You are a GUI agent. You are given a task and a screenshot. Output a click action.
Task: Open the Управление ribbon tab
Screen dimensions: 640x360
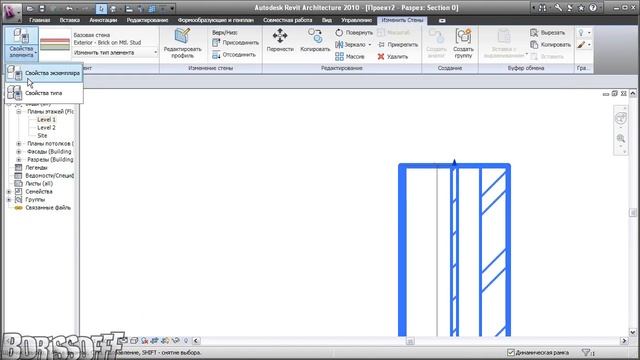pos(356,20)
